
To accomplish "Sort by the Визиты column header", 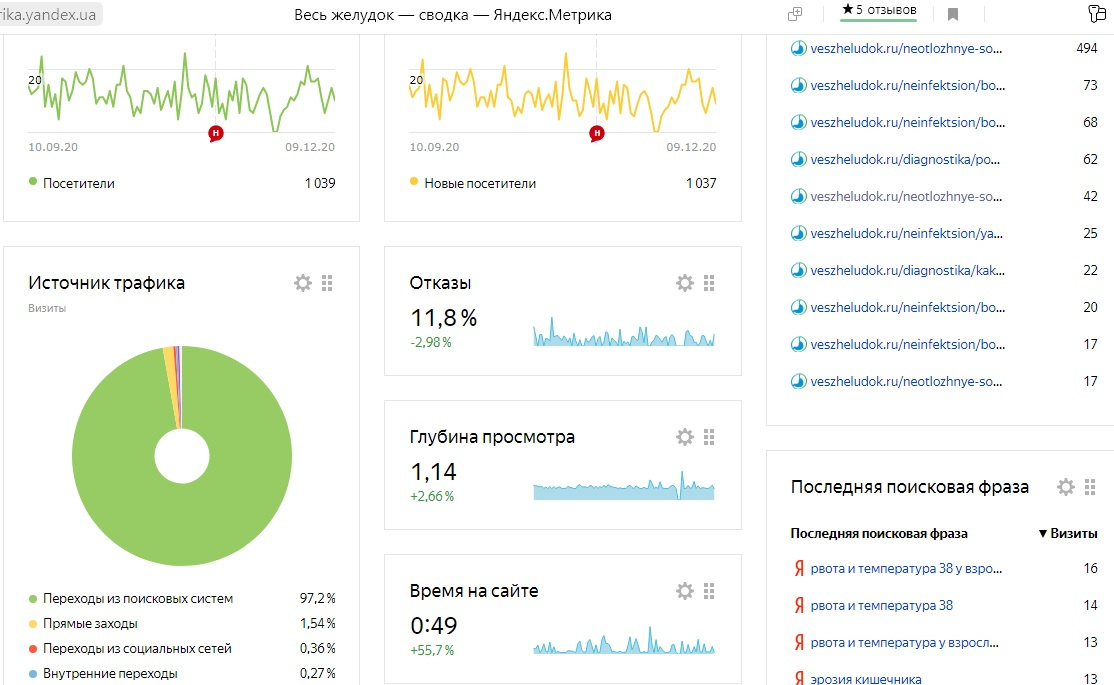I will point(1068,533).
